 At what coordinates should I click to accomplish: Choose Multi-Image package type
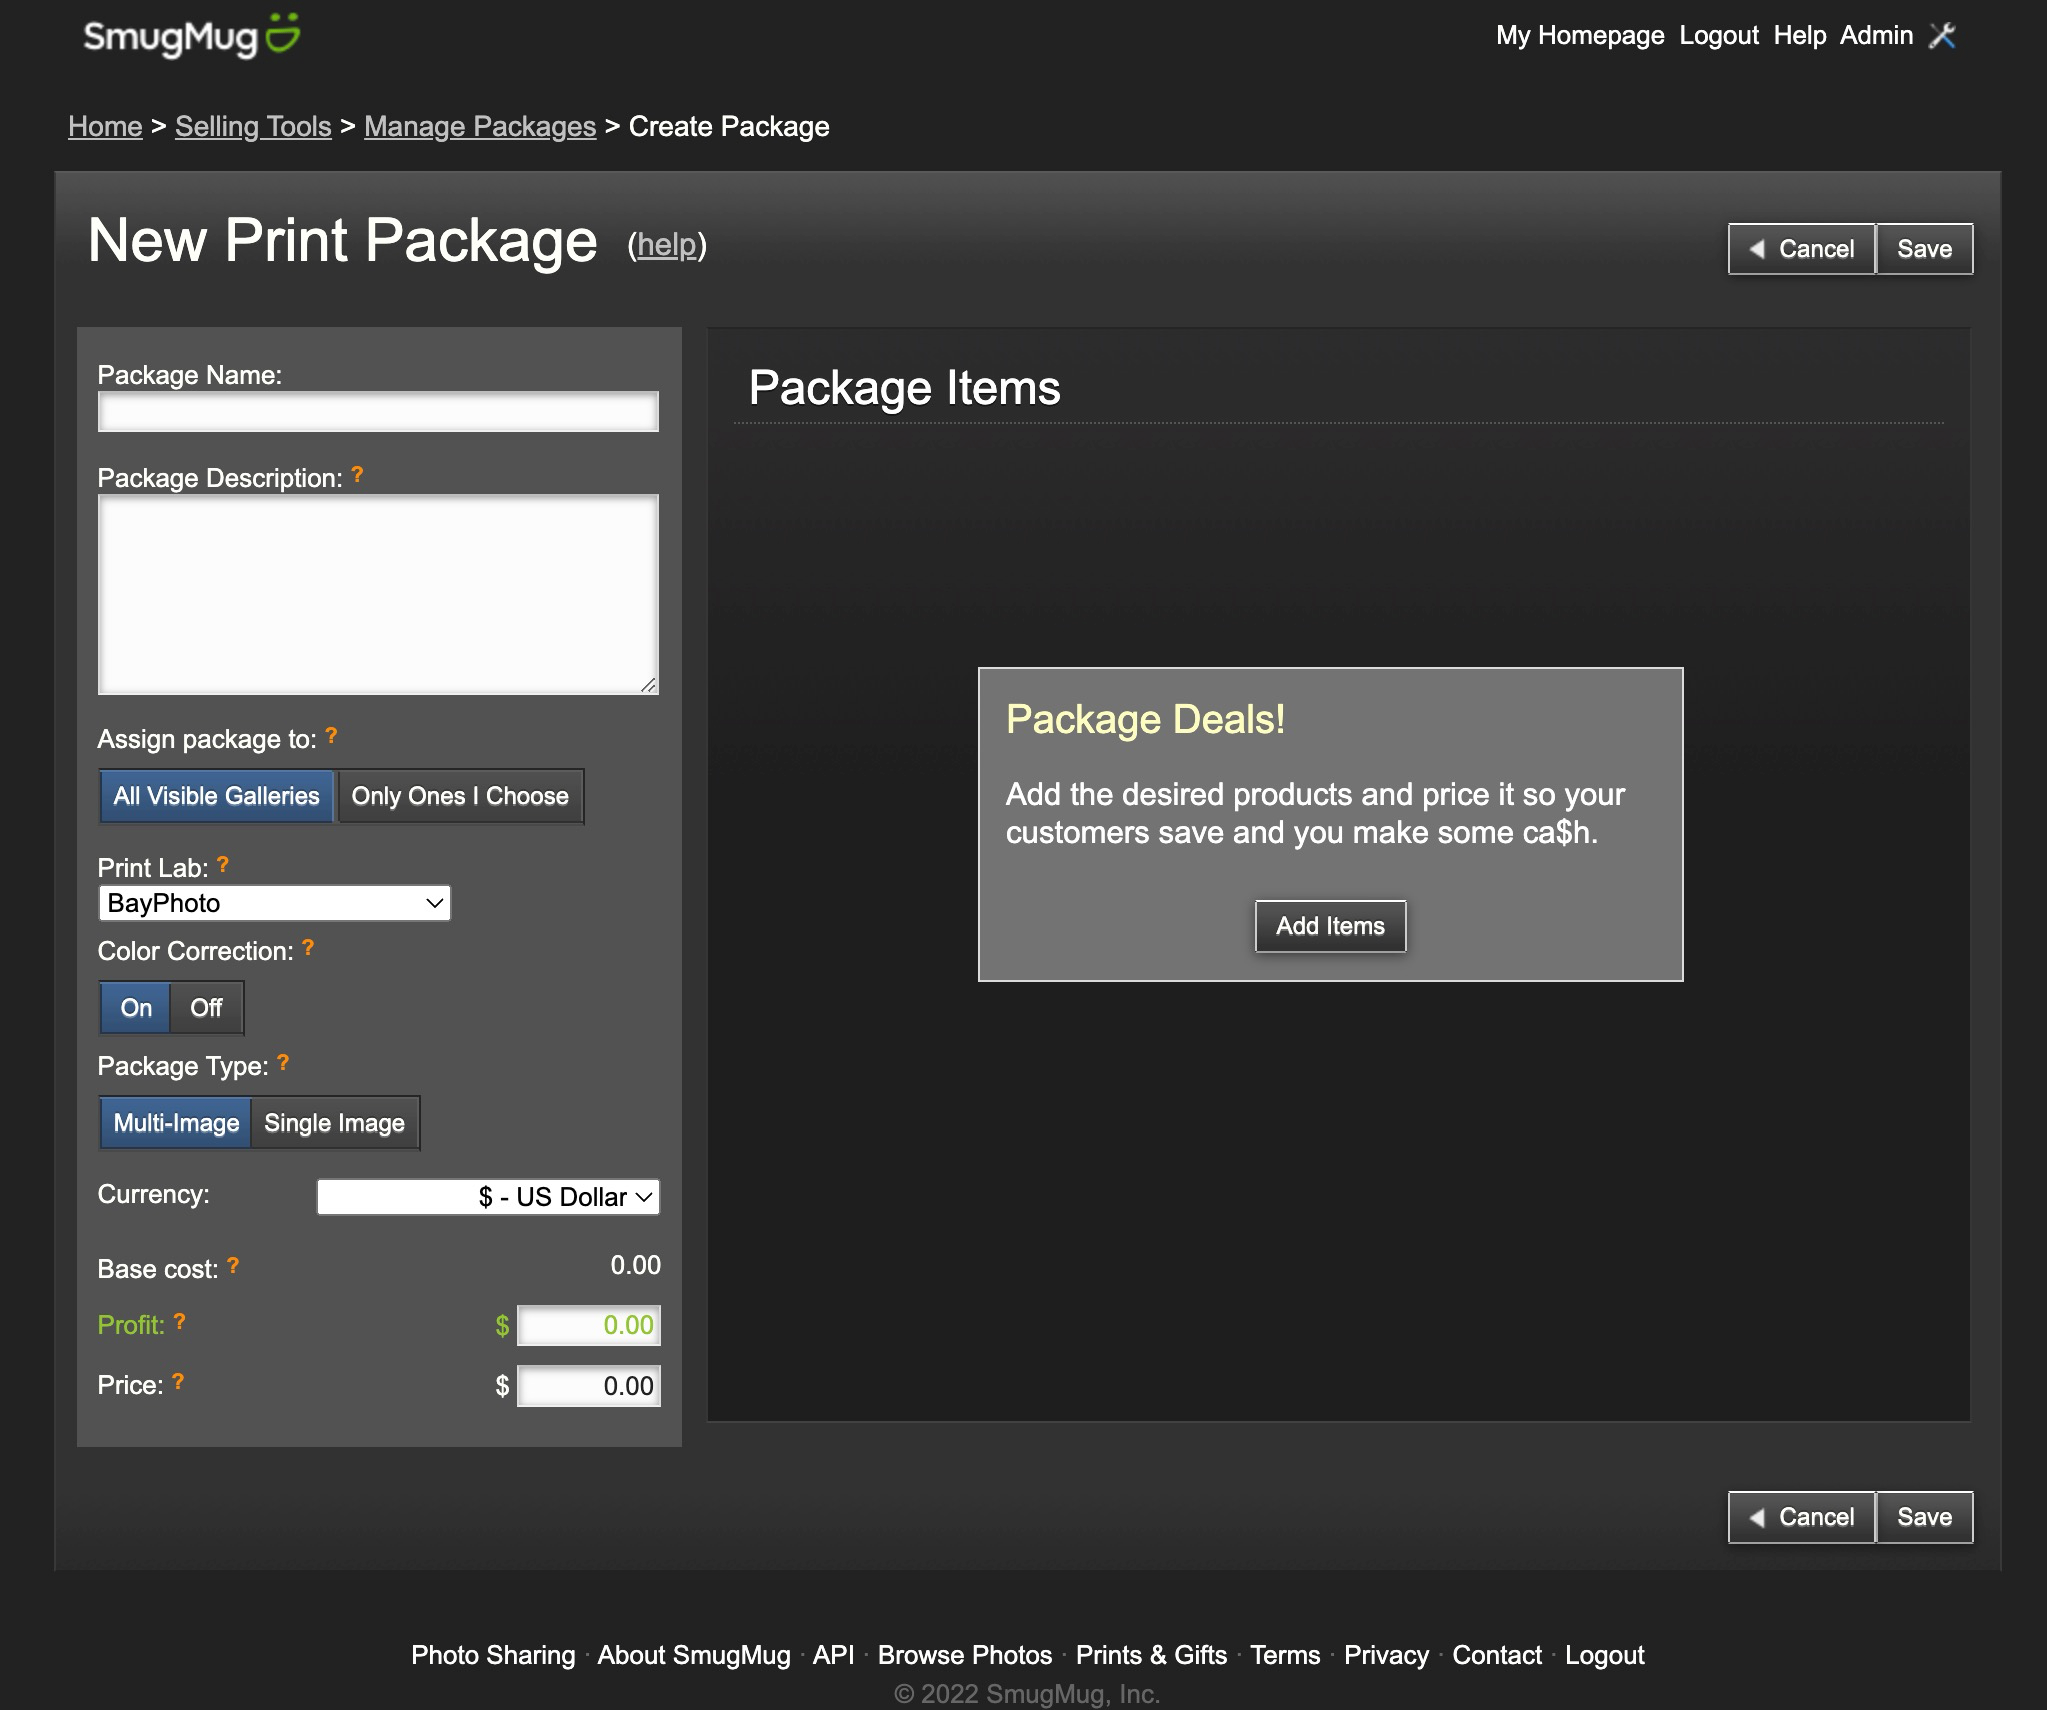[x=176, y=1123]
